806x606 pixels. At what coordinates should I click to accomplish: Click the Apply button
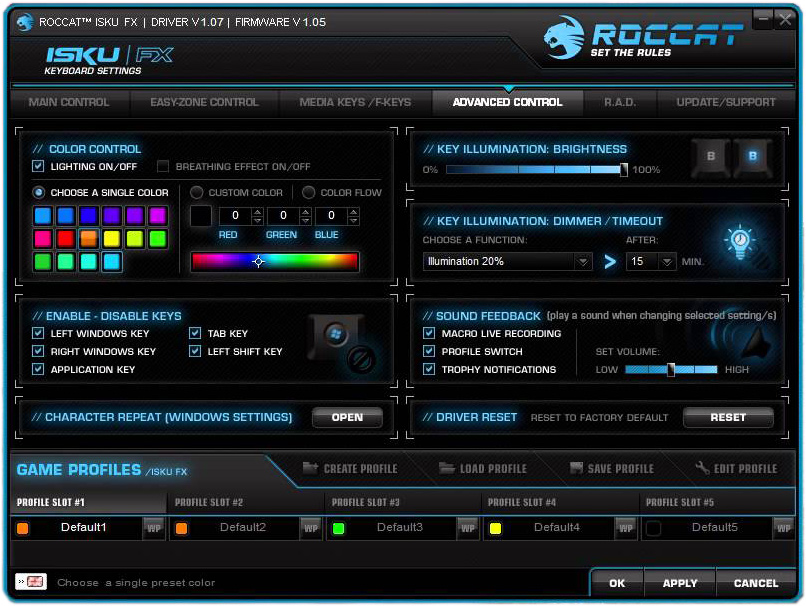point(680,583)
